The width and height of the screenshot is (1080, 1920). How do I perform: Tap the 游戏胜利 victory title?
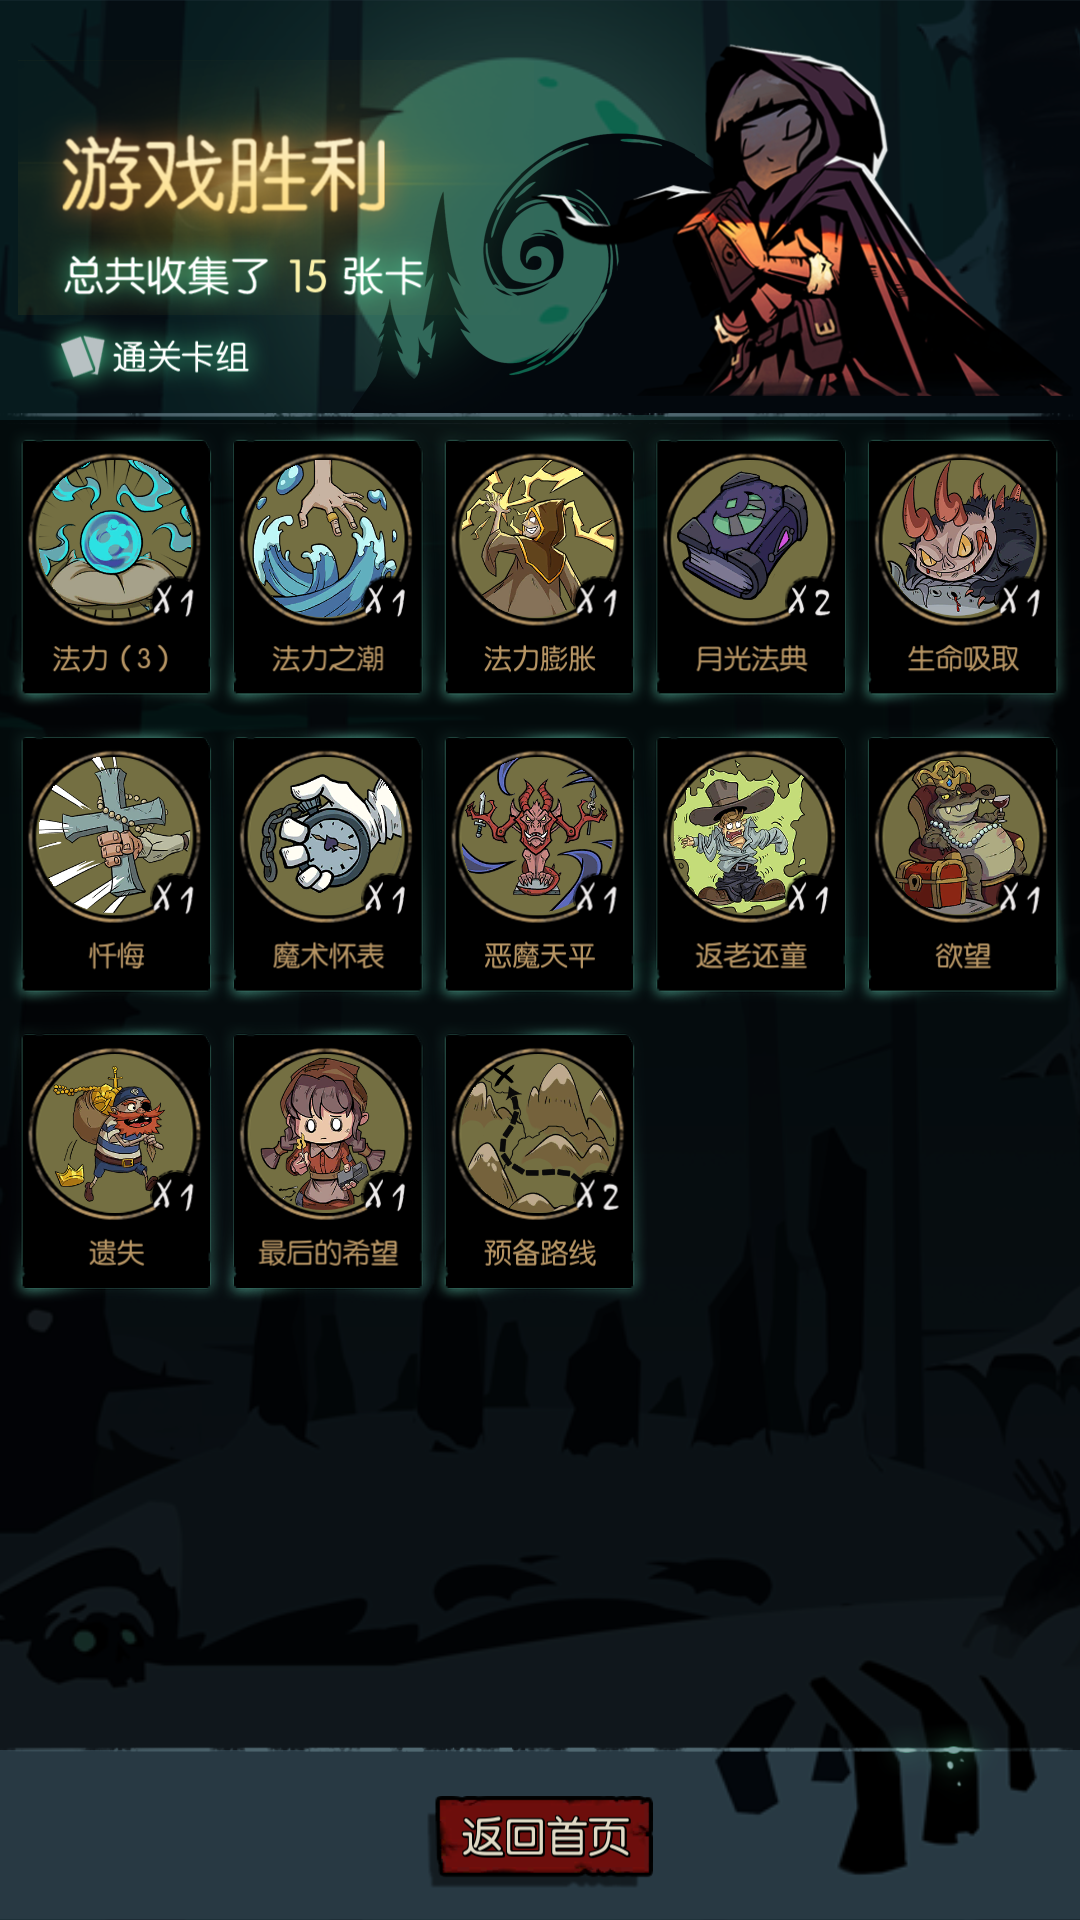(225, 175)
